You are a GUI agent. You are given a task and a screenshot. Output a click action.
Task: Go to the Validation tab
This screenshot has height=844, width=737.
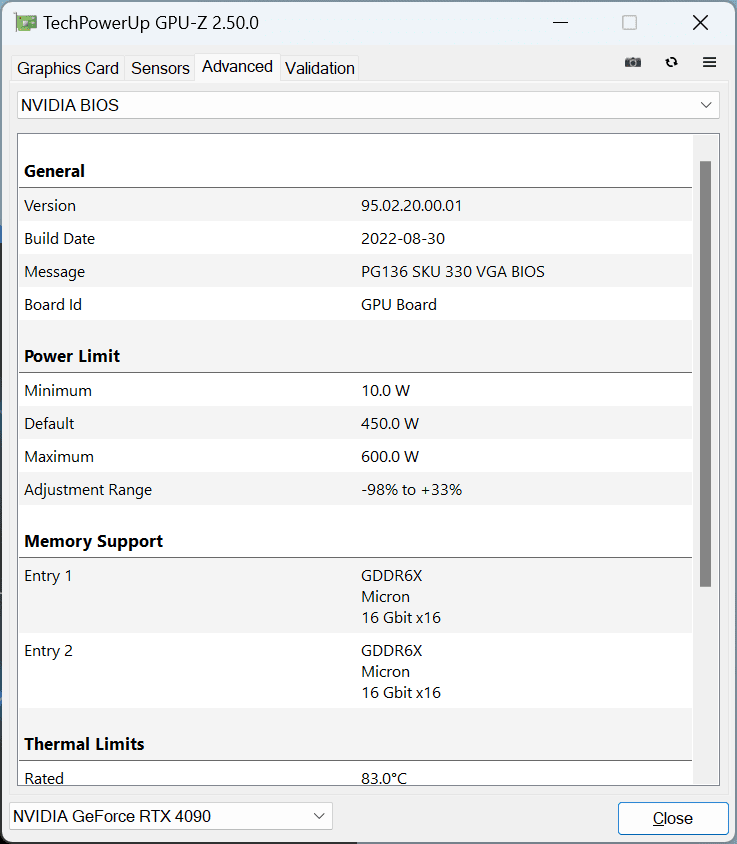(x=319, y=68)
